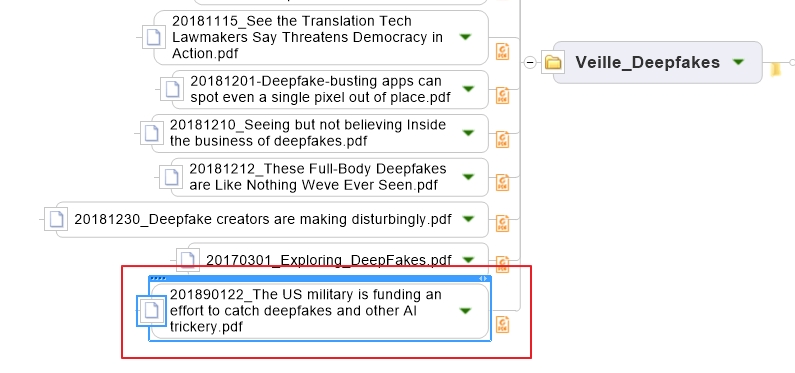Click the document icon of the selected US military node
795x373 pixels.
(151, 310)
